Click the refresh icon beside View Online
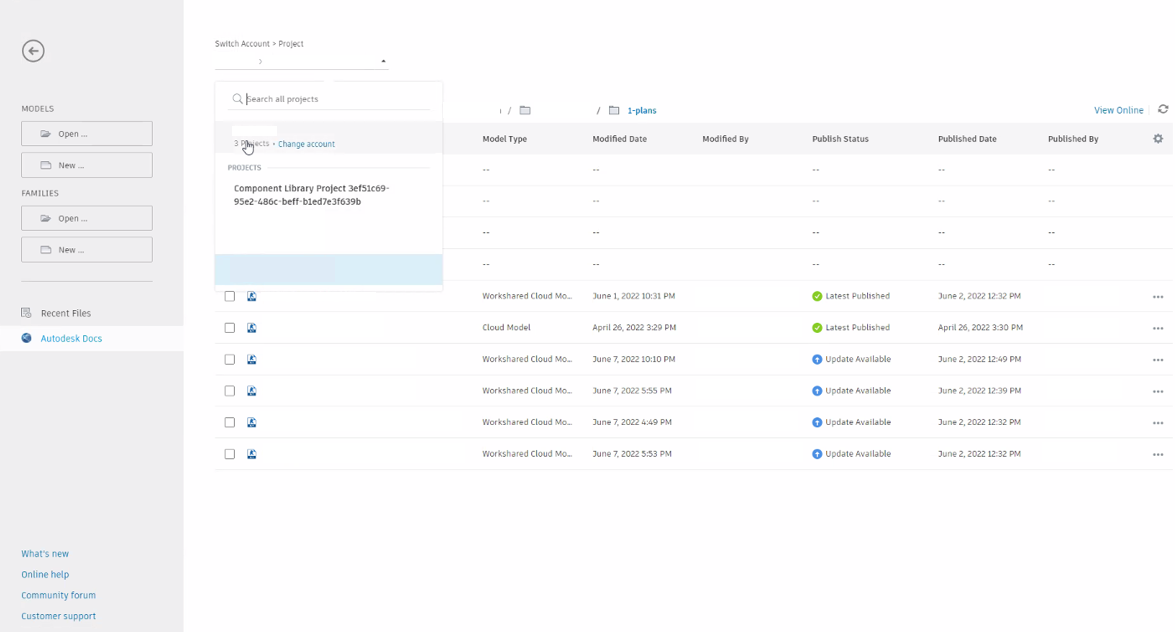The image size is (1175, 632). click(1162, 110)
